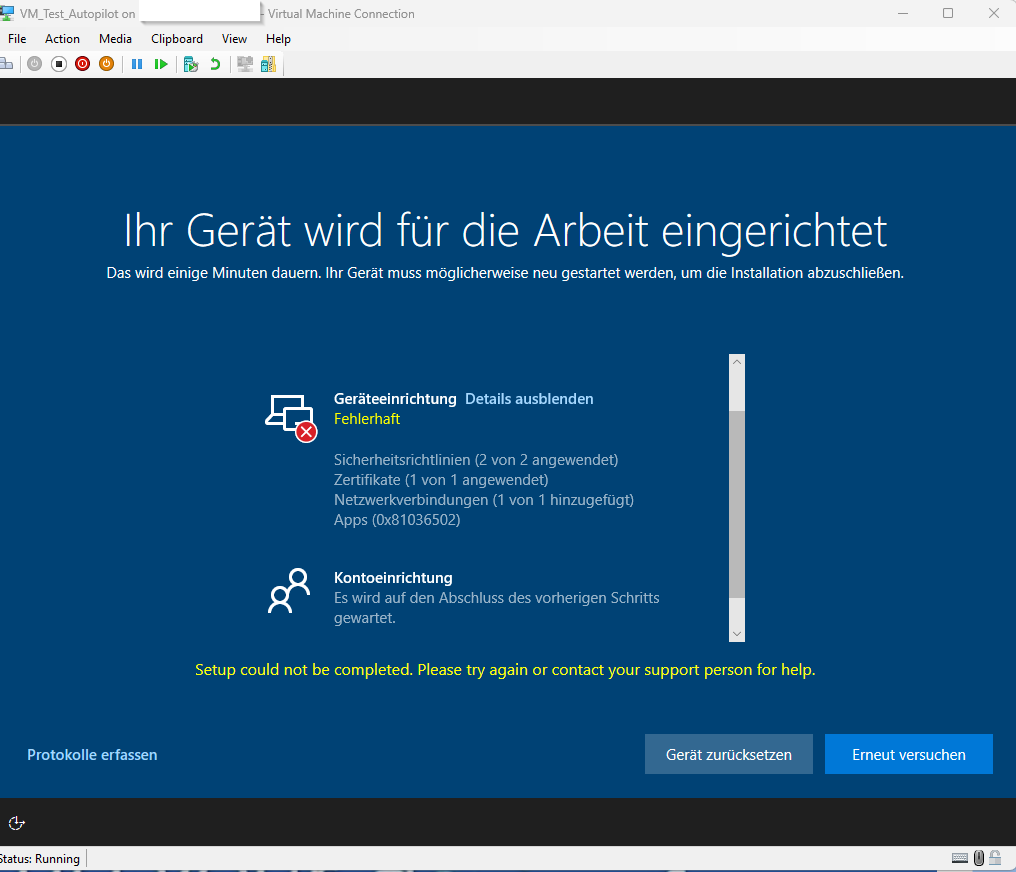Click the scrollbar down arrow in the status list
The image size is (1016, 872).
pyautogui.click(x=737, y=633)
